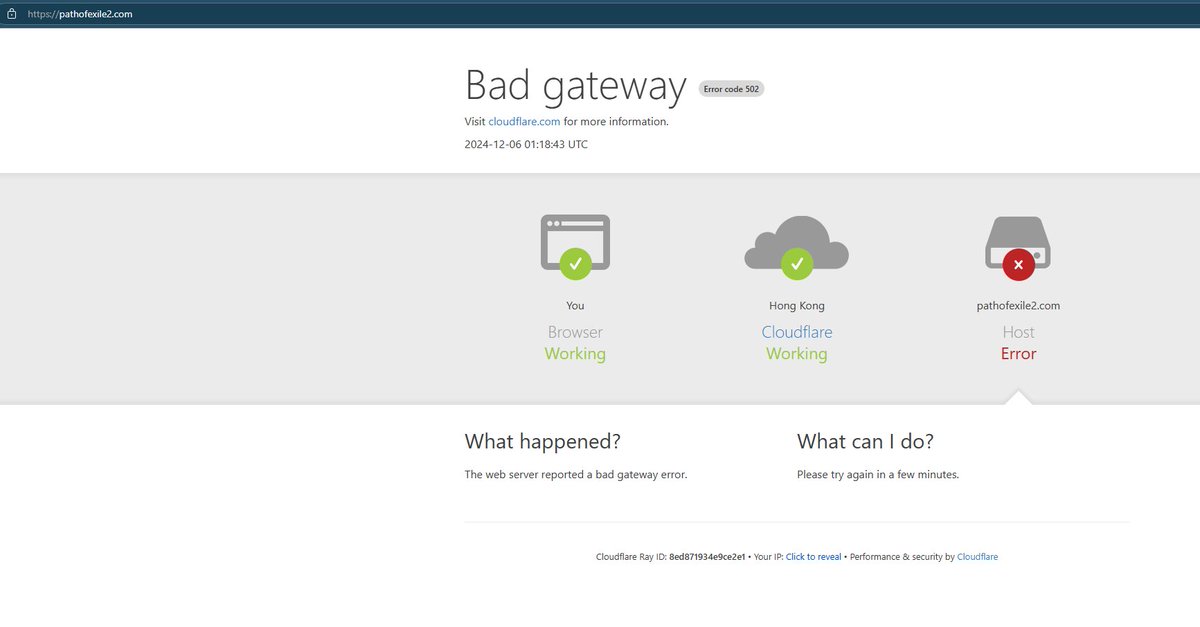Click the Host label
Viewport: 1200px width, 627px height.
1018,332
